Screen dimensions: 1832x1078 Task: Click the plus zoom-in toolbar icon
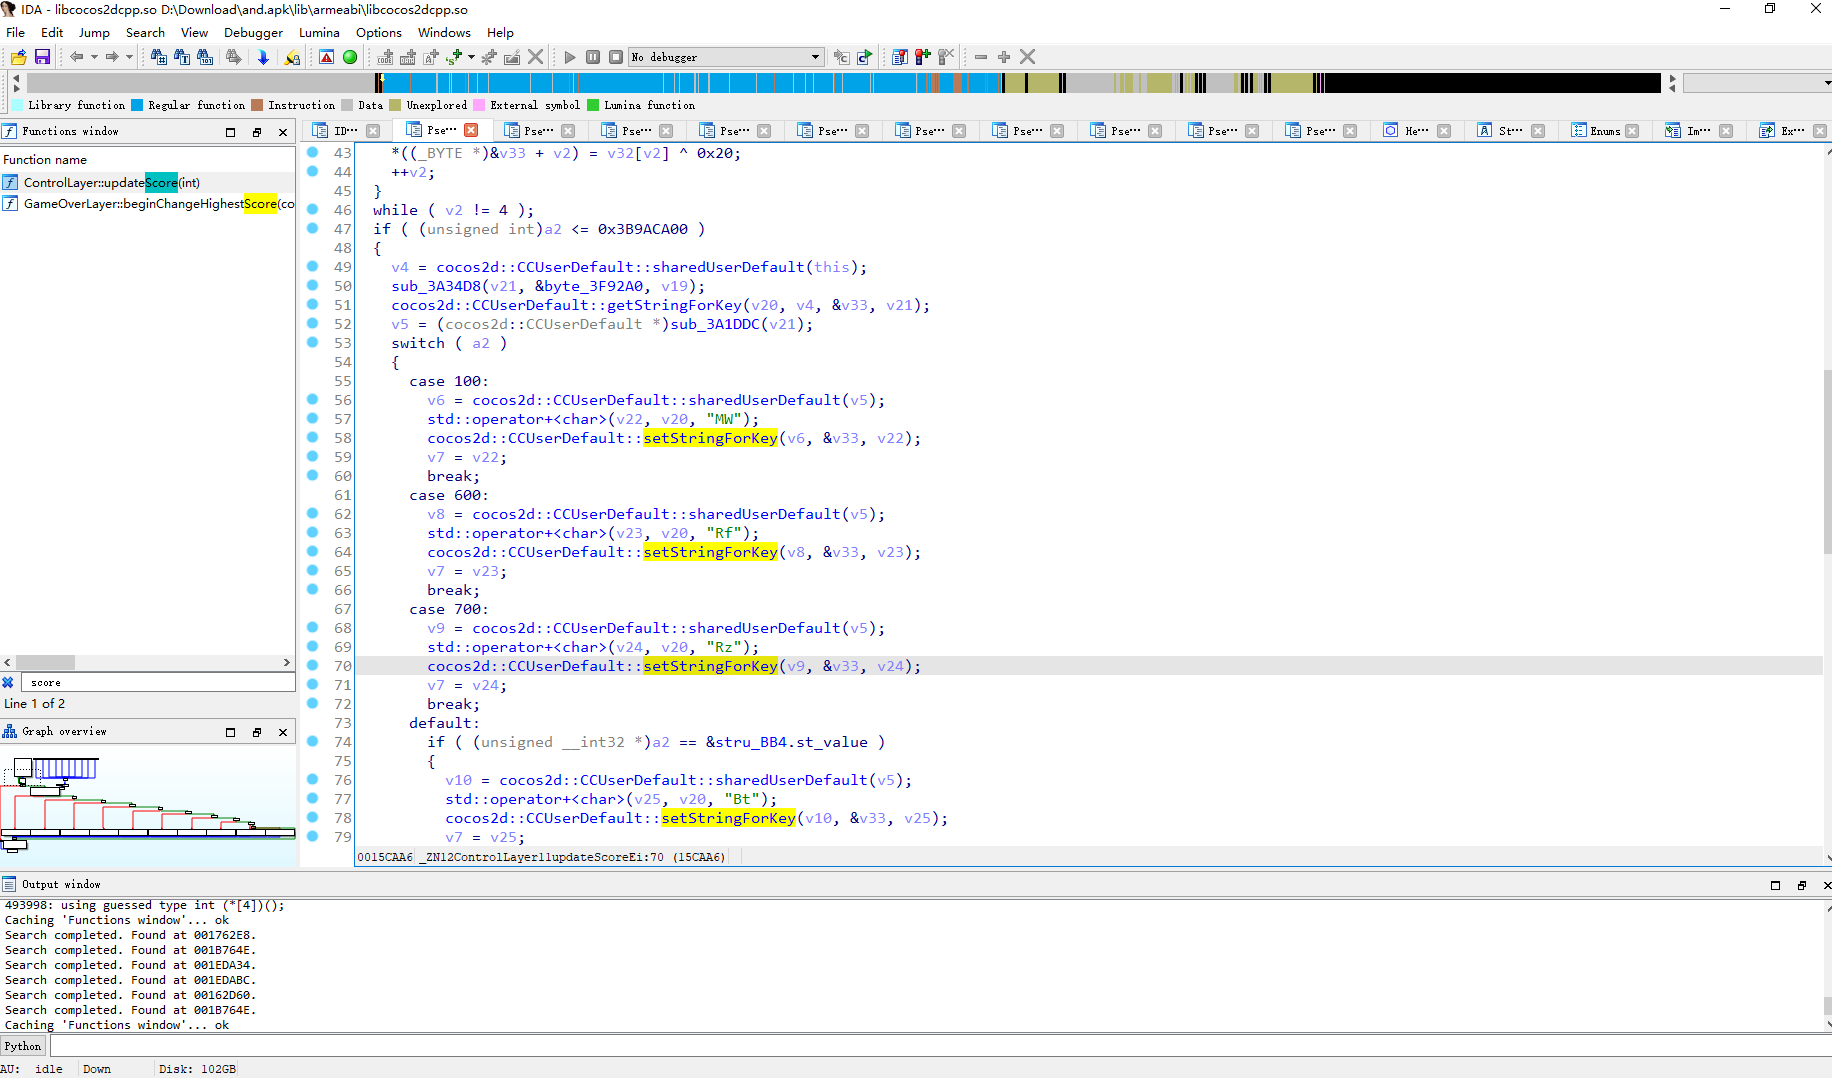(1004, 57)
